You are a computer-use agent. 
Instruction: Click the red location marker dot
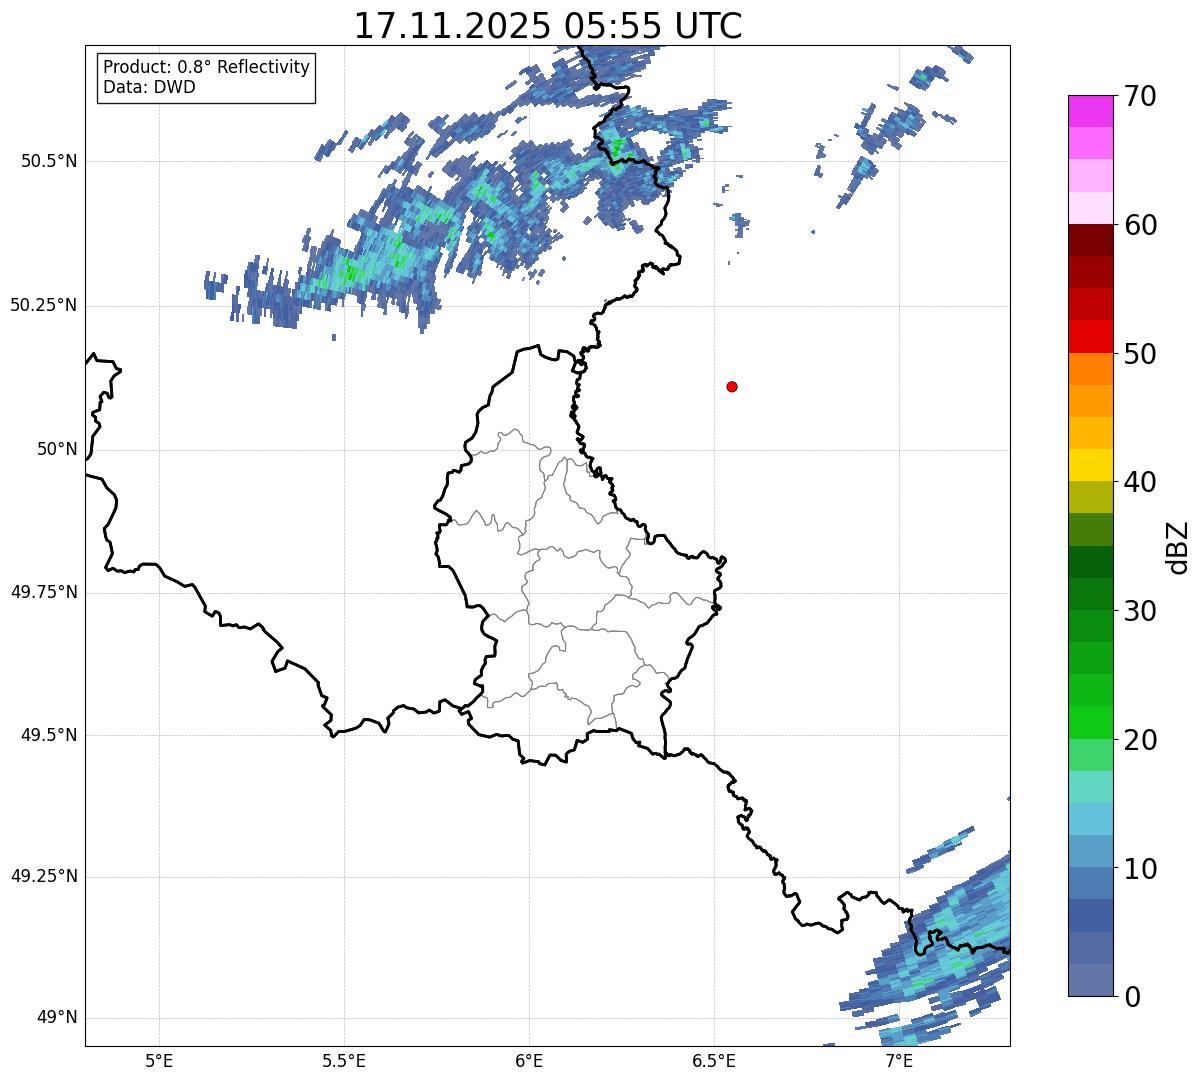tap(732, 386)
